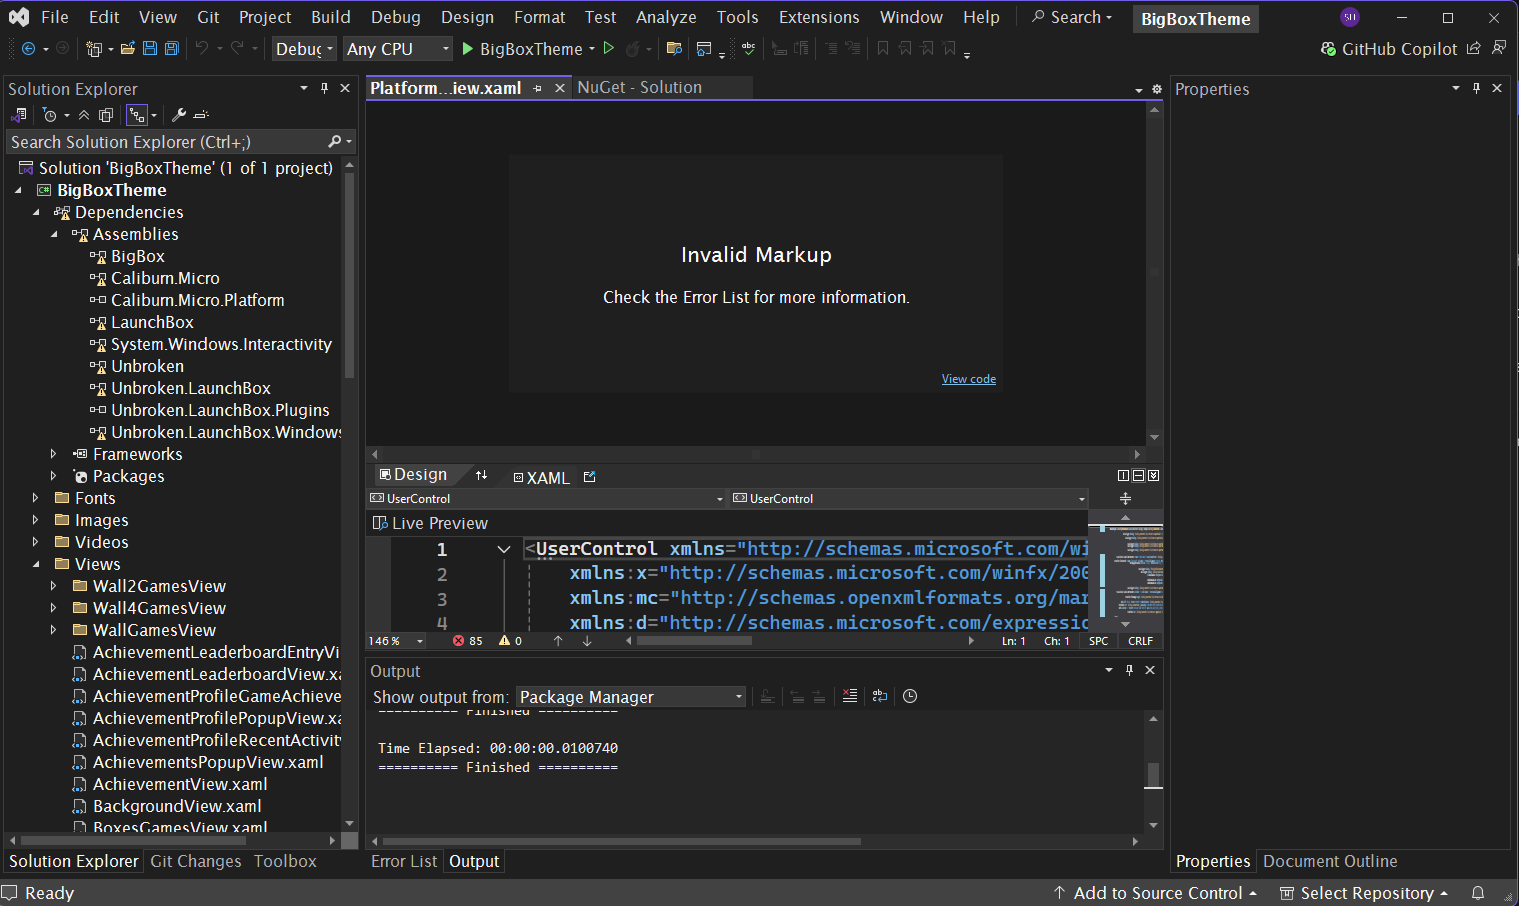1519x906 pixels.
Task: Expand the Frameworks tree node
Action: [x=54, y=454]
